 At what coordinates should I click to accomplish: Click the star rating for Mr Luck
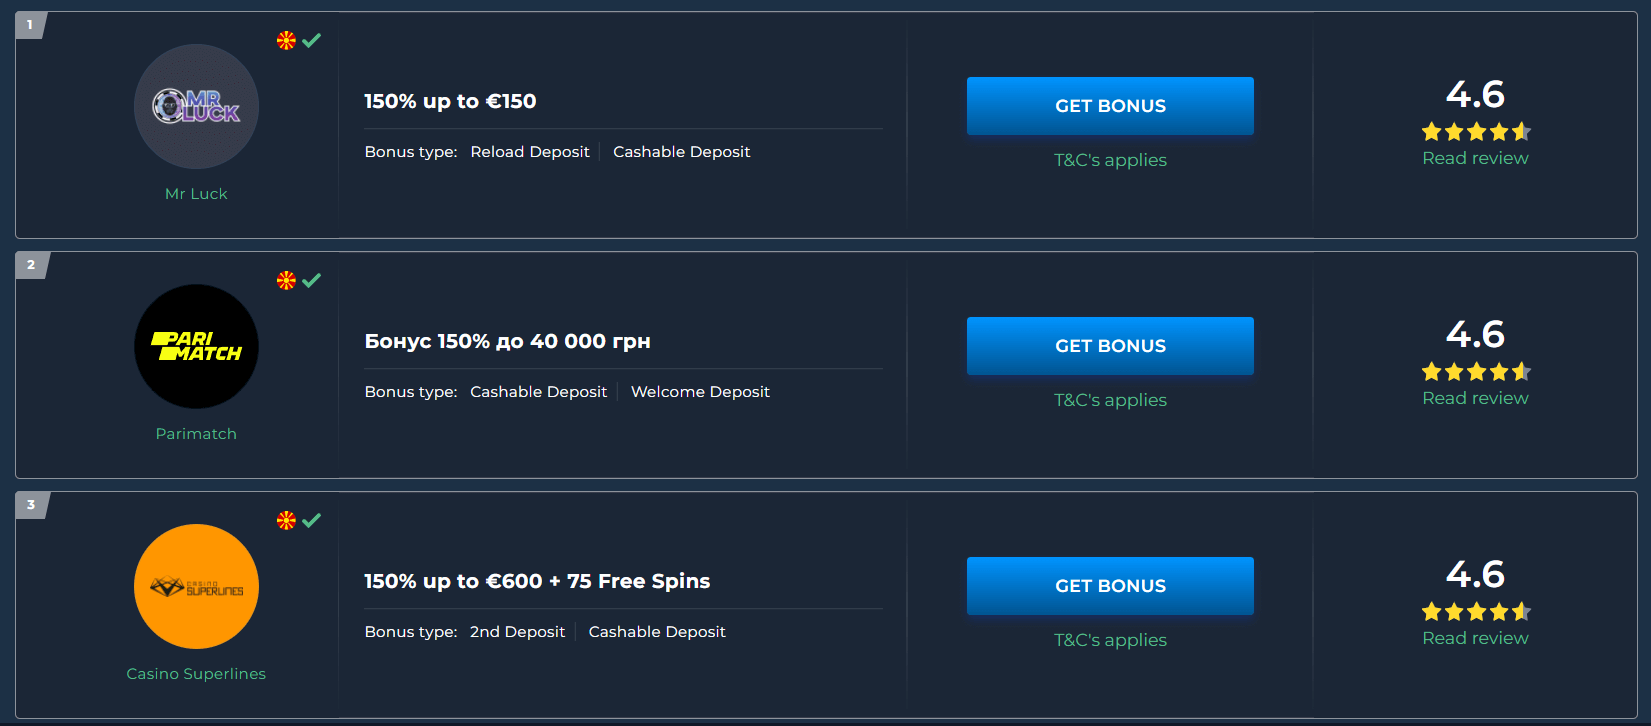(x=1476, y=131)
